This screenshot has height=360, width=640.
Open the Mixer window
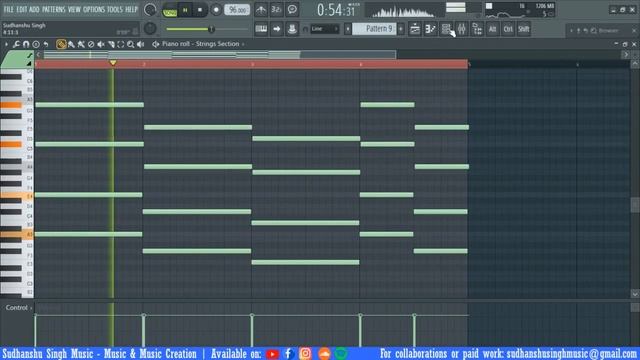click(462, 29)
